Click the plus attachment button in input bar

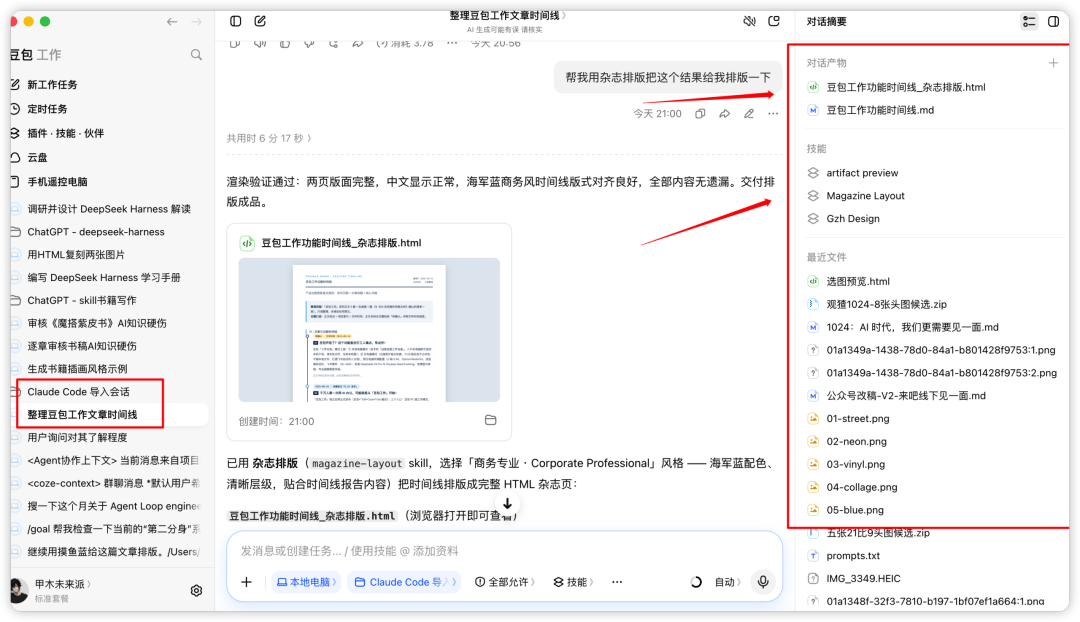click(246, 582)
